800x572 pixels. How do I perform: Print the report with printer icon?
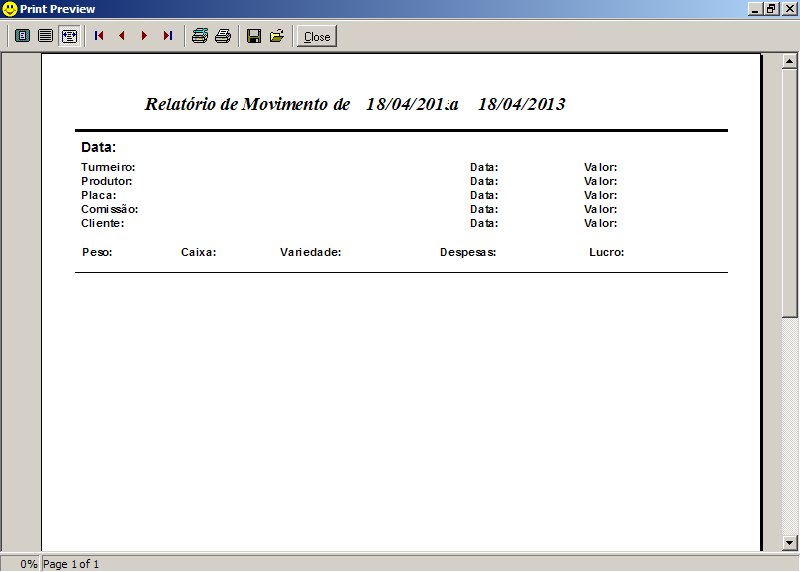point(223,36)
